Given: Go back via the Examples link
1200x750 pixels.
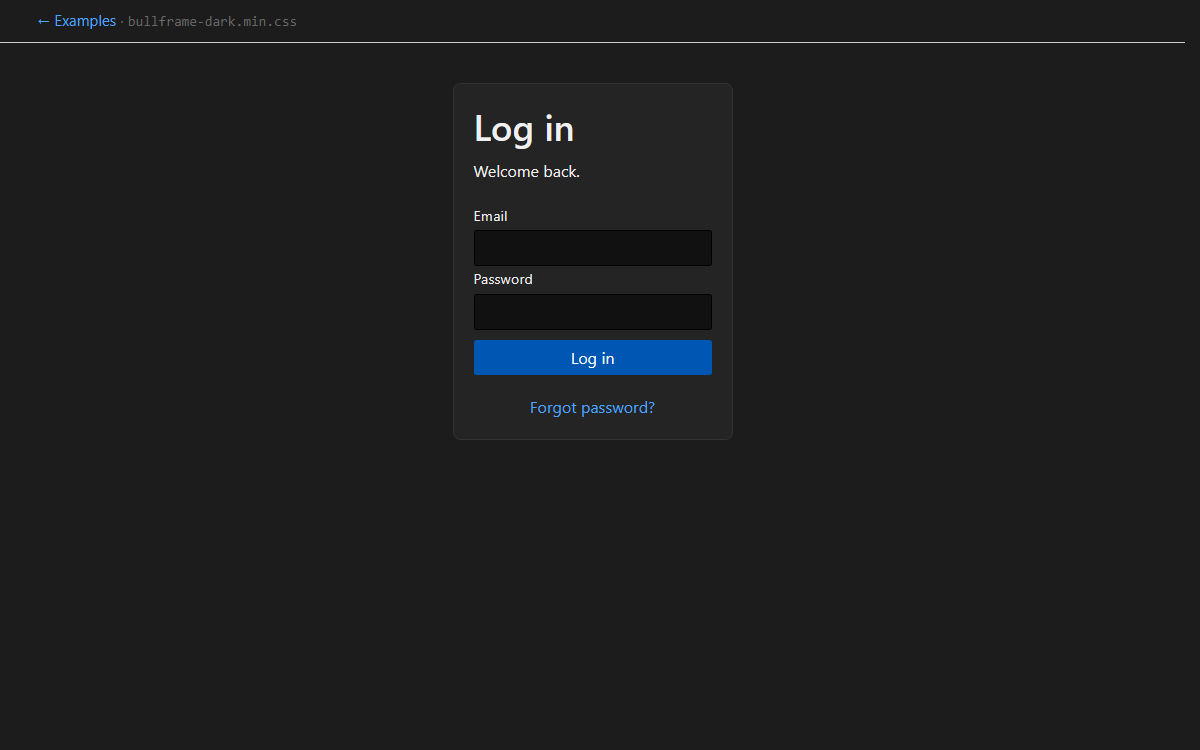Looking at the screenshot, I should click(76, 21).
